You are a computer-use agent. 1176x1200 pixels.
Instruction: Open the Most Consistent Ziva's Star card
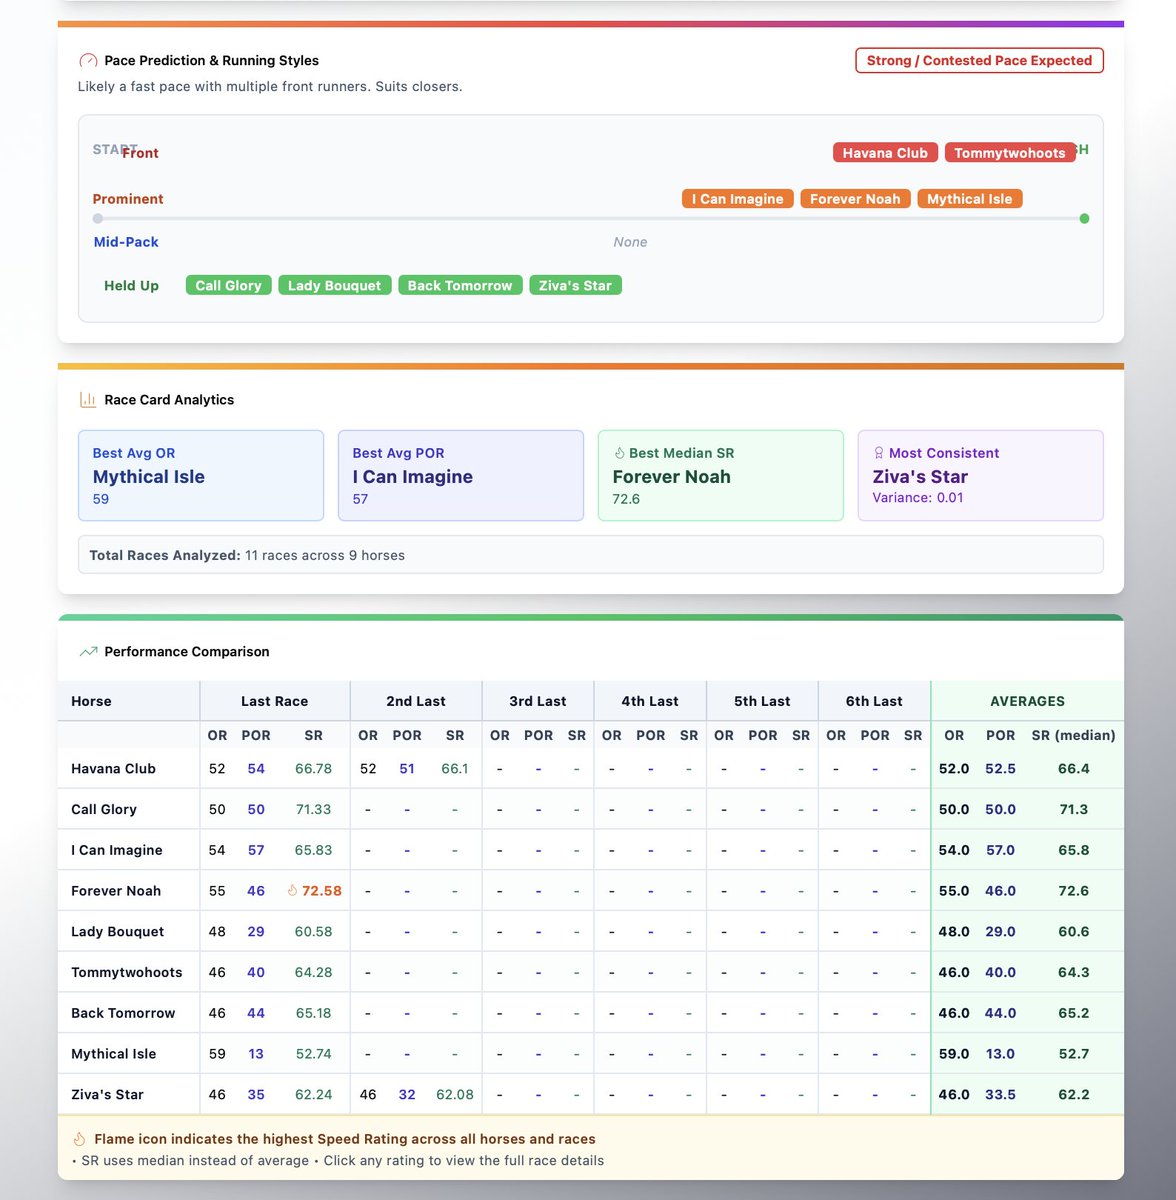(981, 476)
